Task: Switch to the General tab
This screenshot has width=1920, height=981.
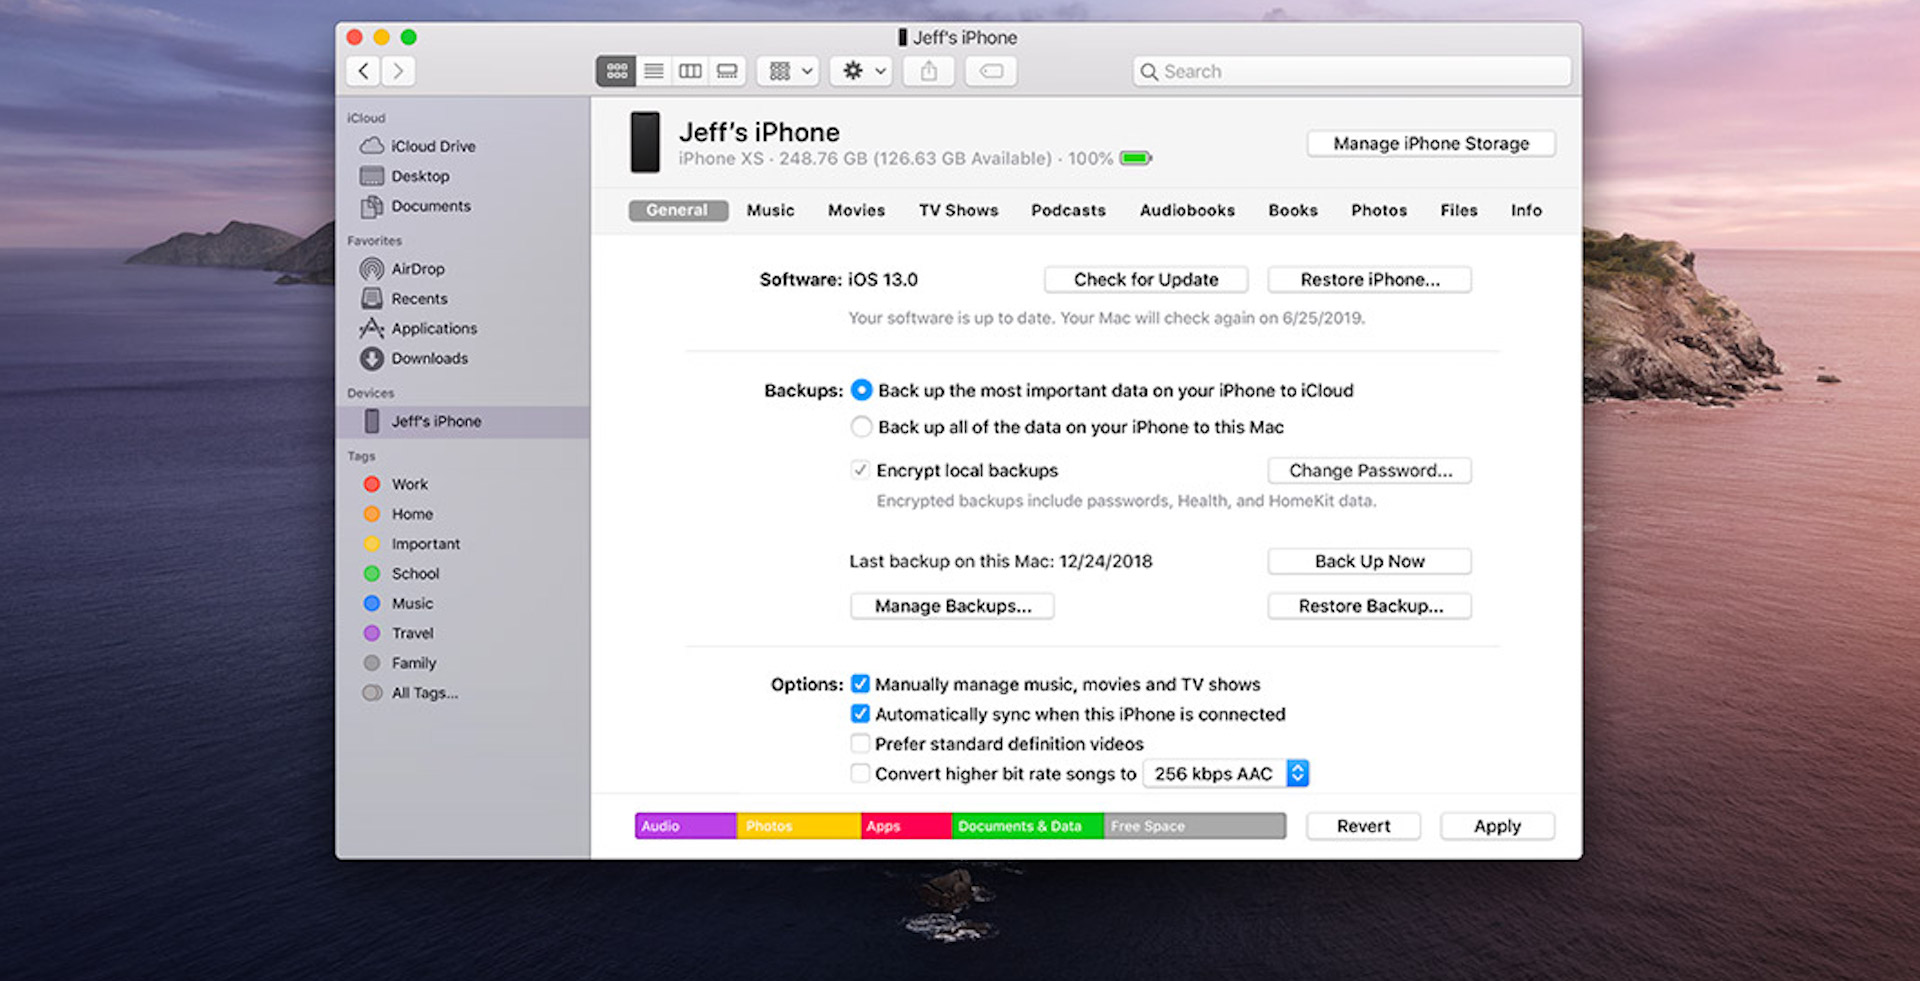Action: (677, 210)
